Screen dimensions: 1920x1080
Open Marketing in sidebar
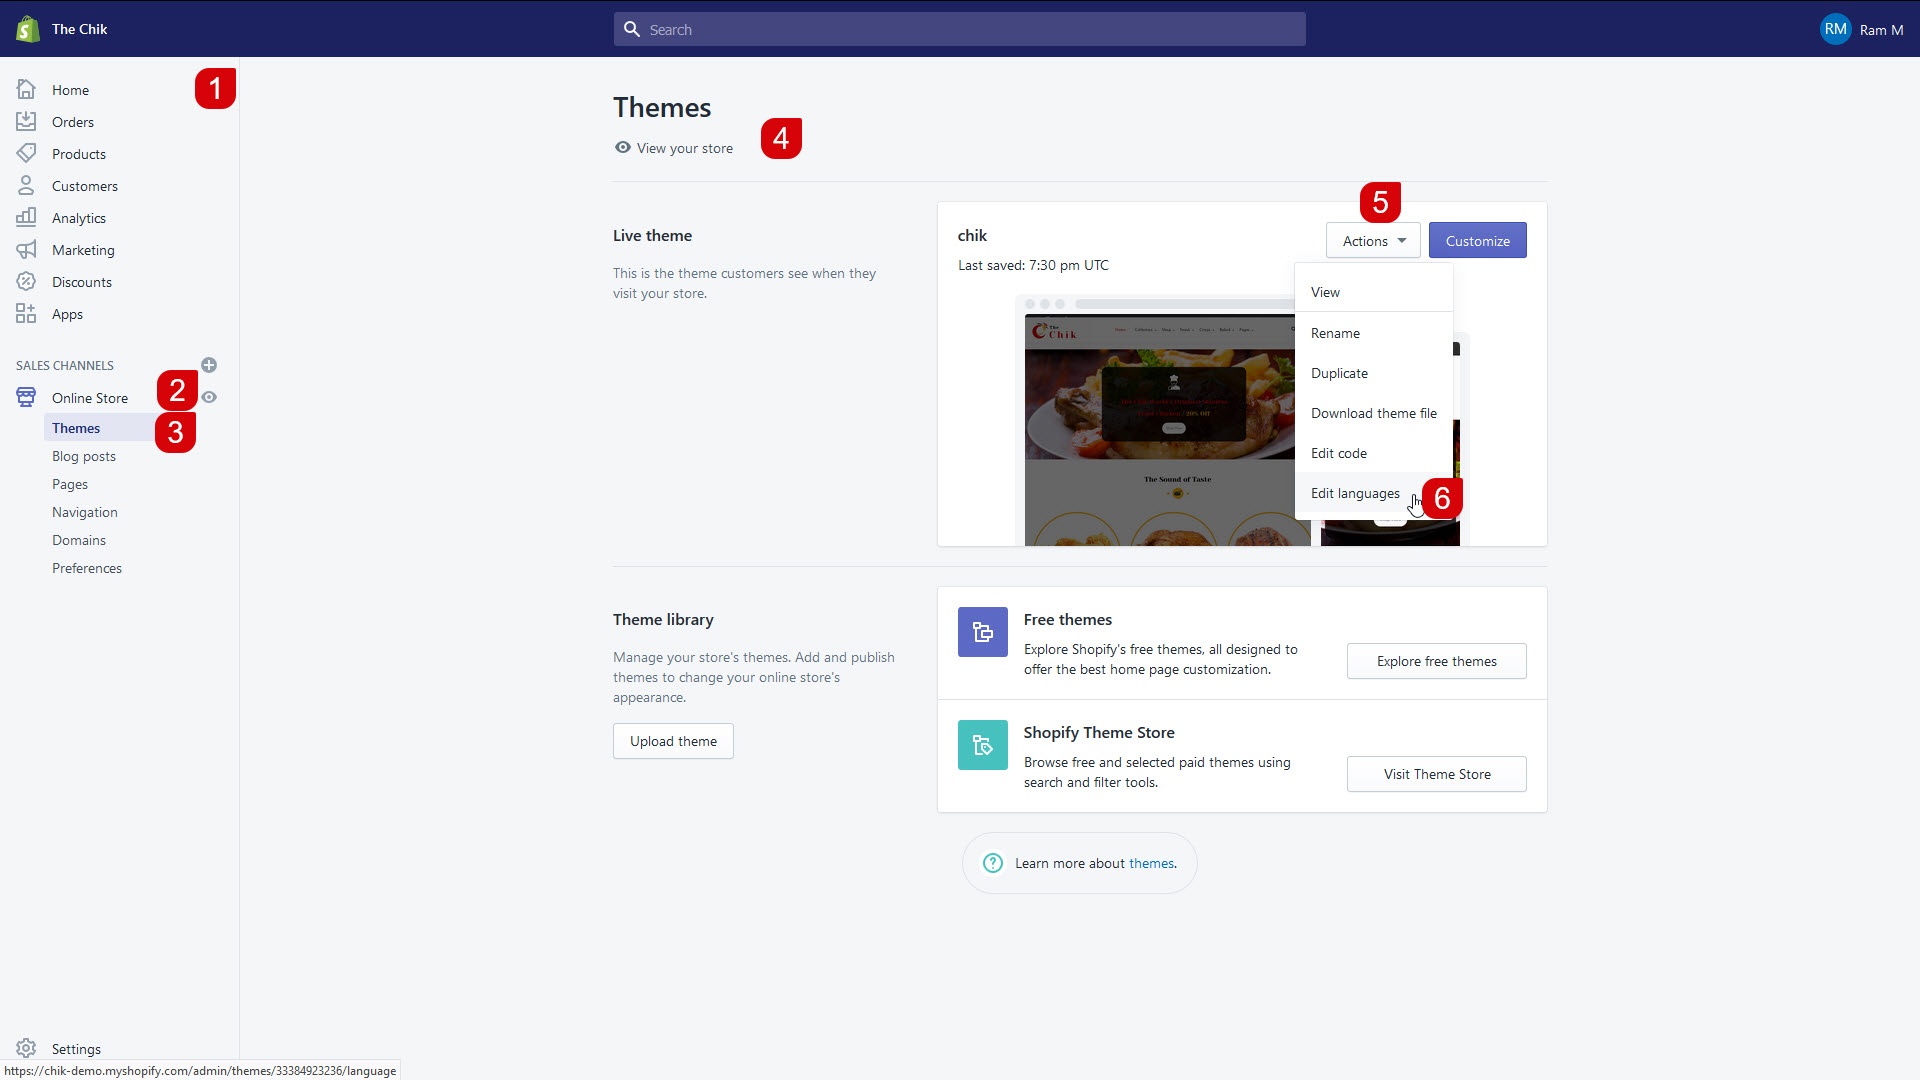point(83,250)
